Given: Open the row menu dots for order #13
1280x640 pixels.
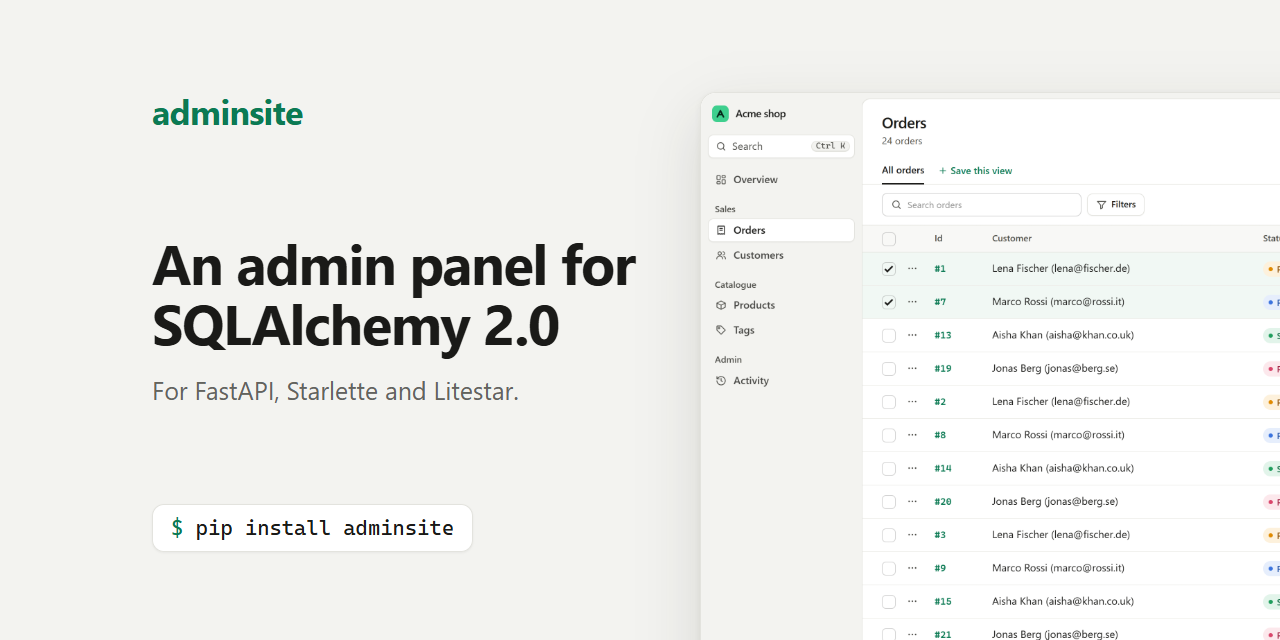Looking at the screenshot, I should [x=912, y=335].
